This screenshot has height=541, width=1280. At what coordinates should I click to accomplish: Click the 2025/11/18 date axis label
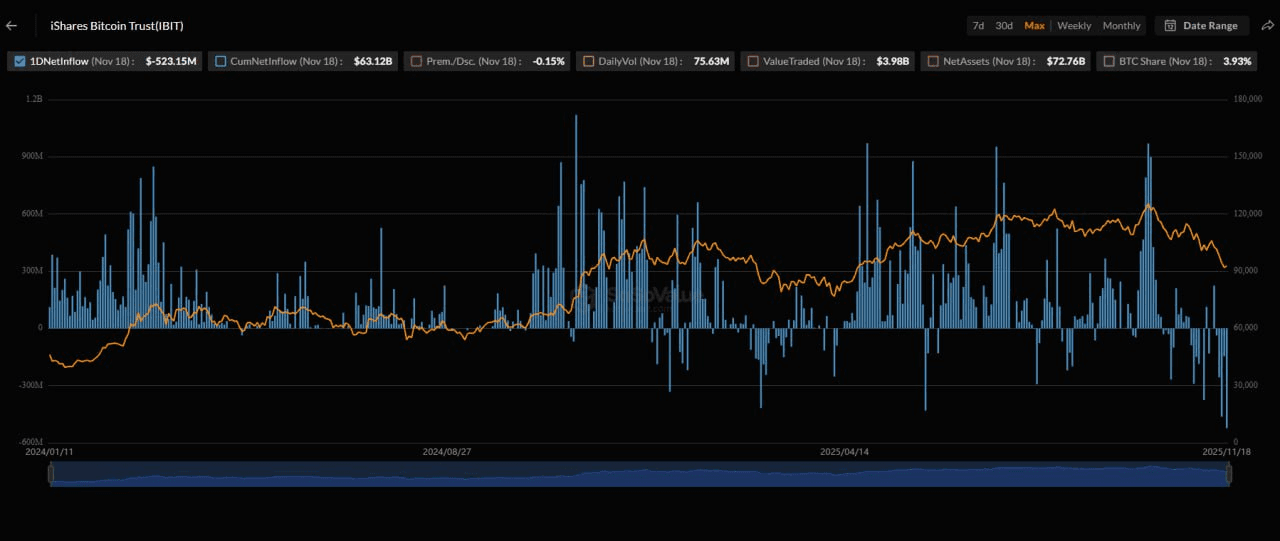(x=1227, y=452)
